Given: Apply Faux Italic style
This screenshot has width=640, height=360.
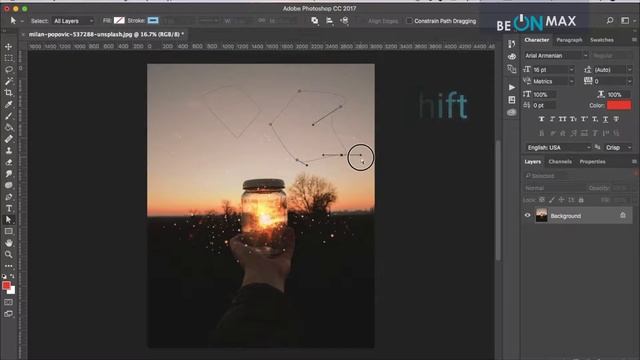Looking at the screenshot, I should [552, 119].
